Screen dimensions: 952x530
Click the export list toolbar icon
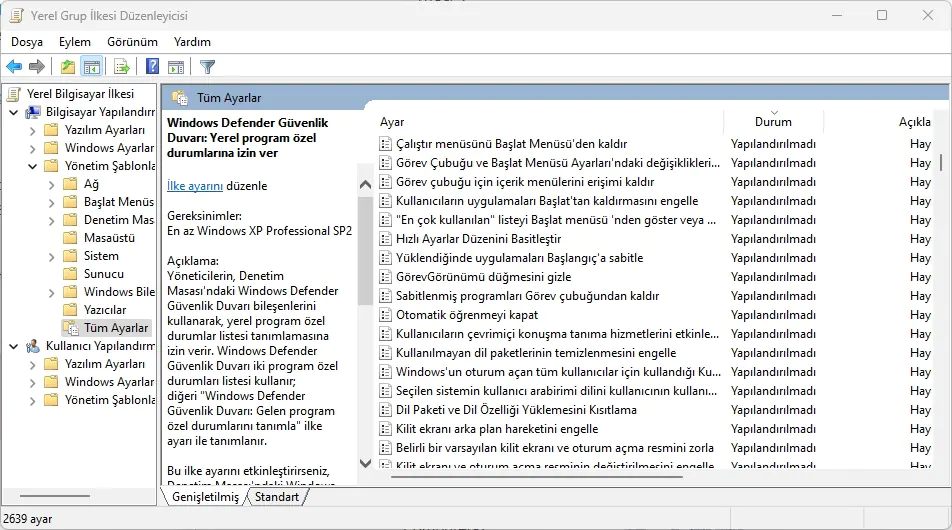[121, 67]
